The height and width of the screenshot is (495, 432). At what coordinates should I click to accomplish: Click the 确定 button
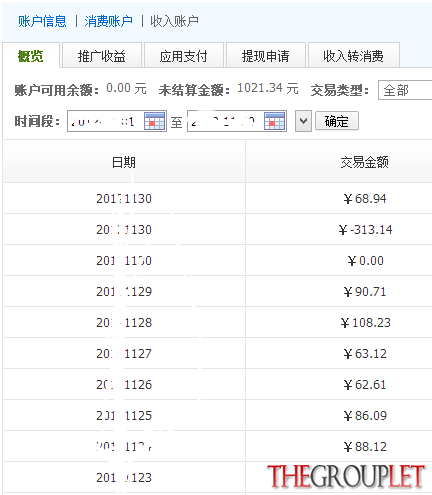337,121
